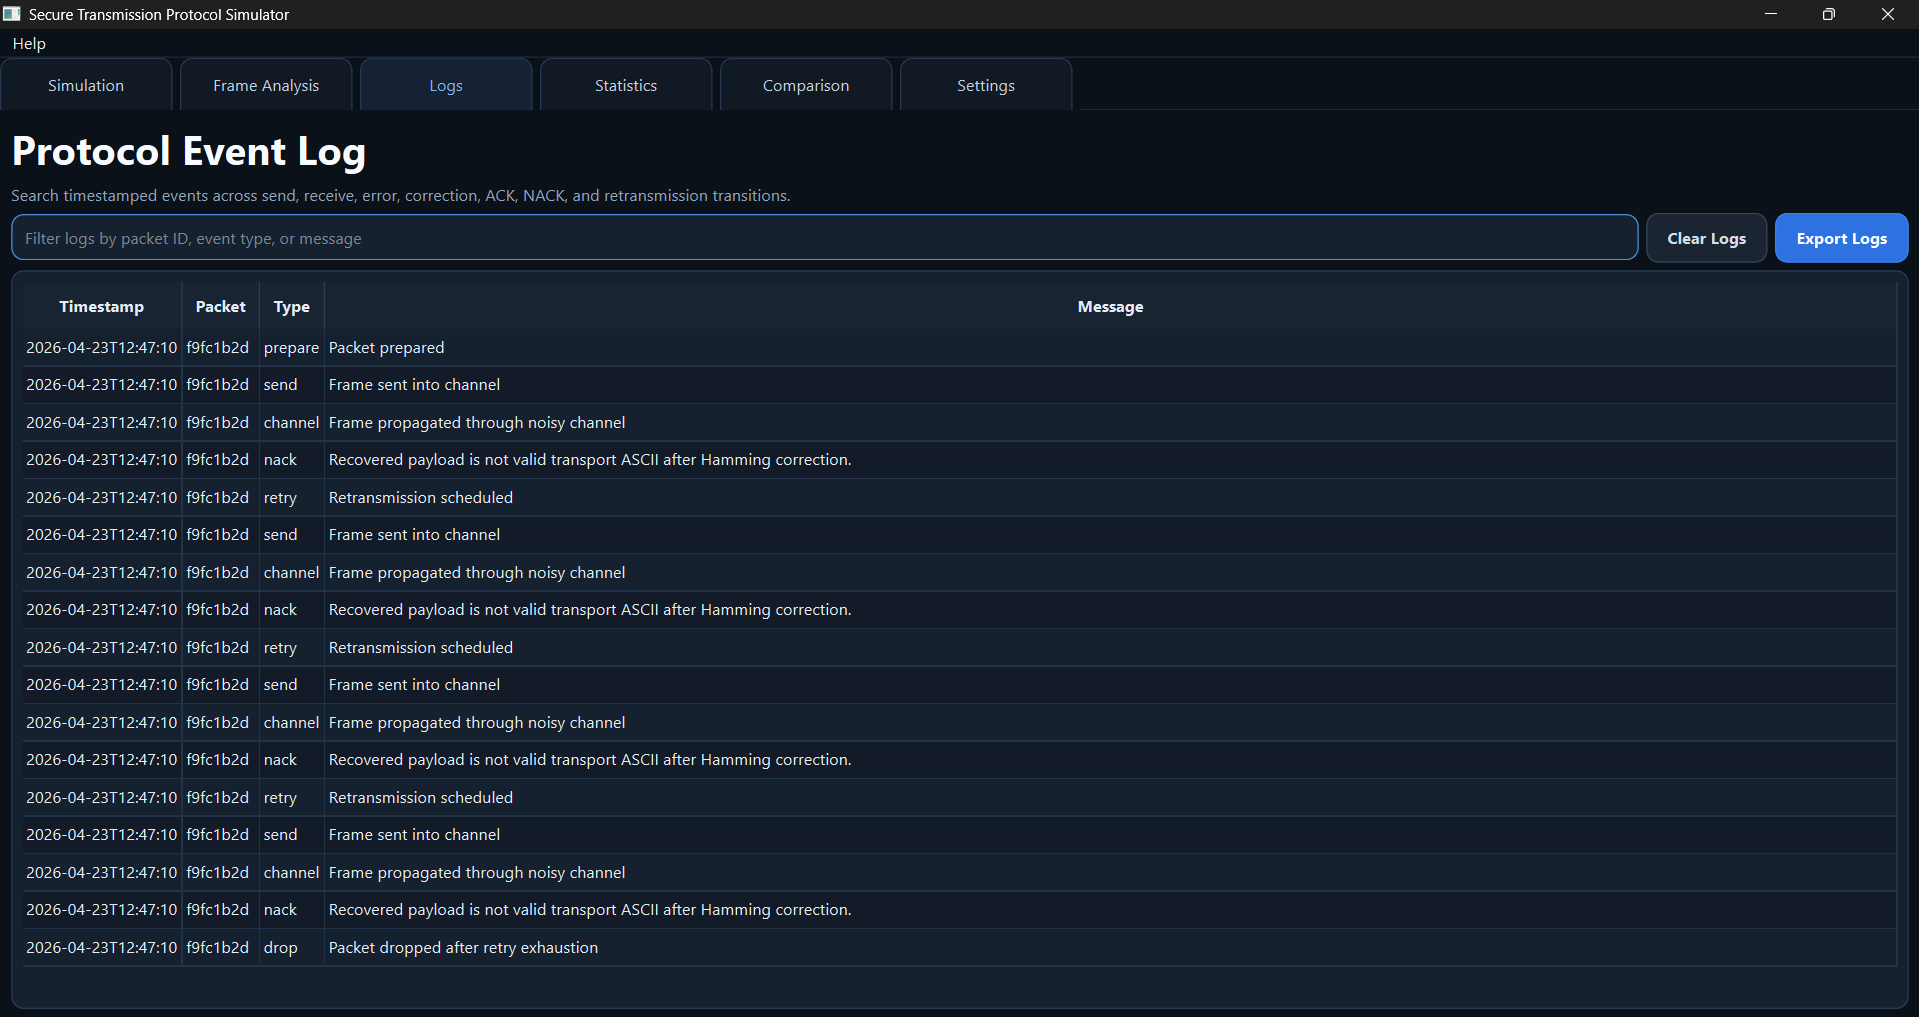Select the first "Frame sent into channel" message
This screenshot has height=1017, width=1919.
click(414, 385)
